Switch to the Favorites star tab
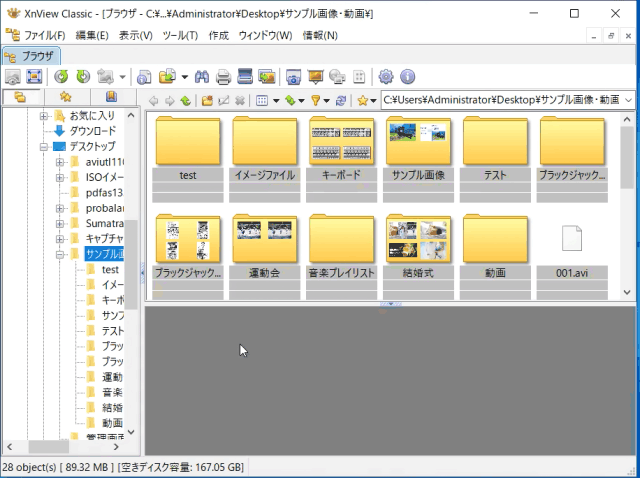This screenshot has width=640, height=478. coord(65,97)
